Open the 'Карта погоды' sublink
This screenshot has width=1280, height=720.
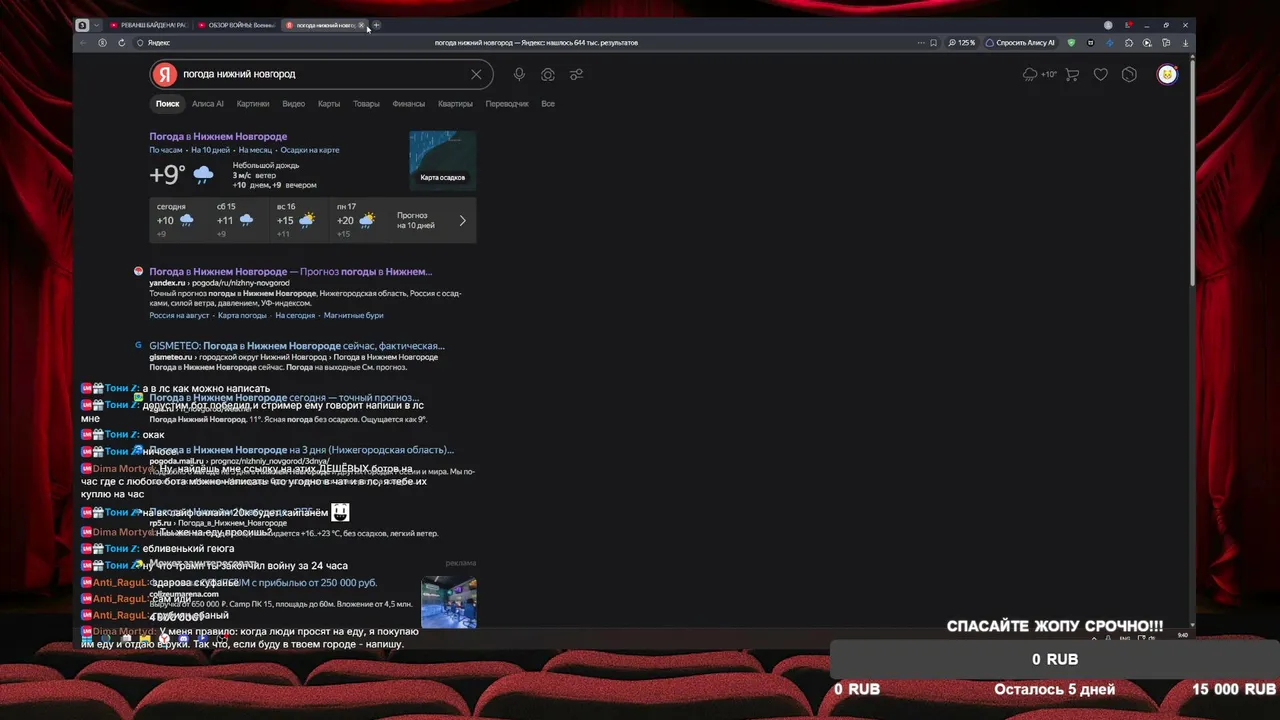click(242, 315)
